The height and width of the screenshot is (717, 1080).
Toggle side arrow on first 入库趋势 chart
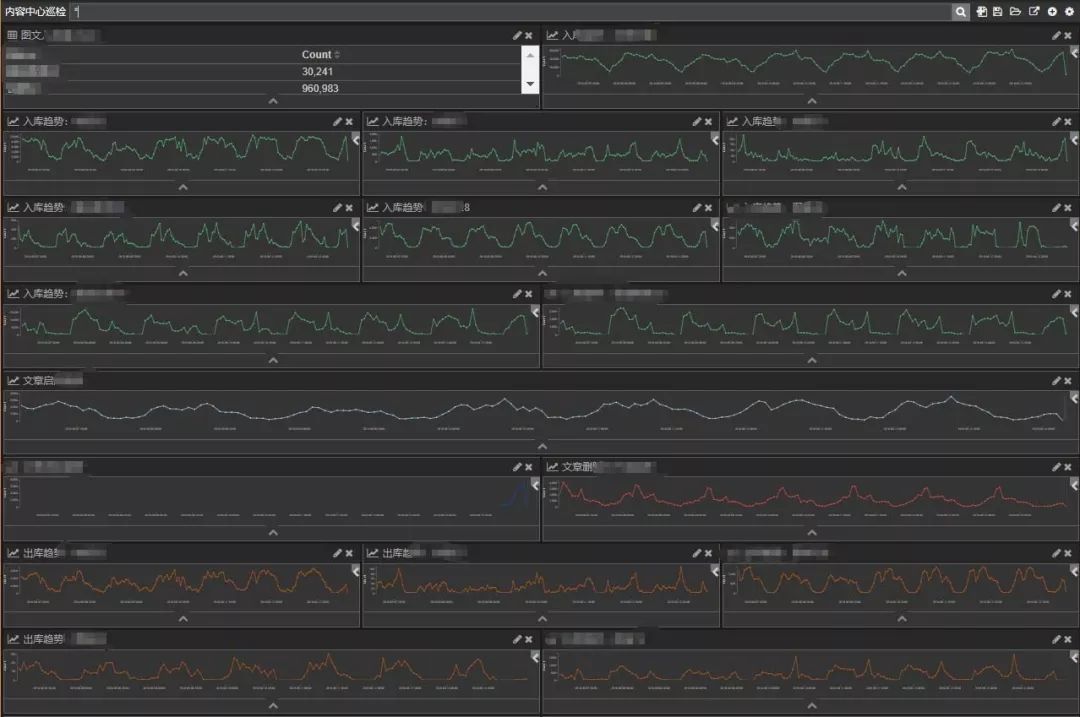356,140
